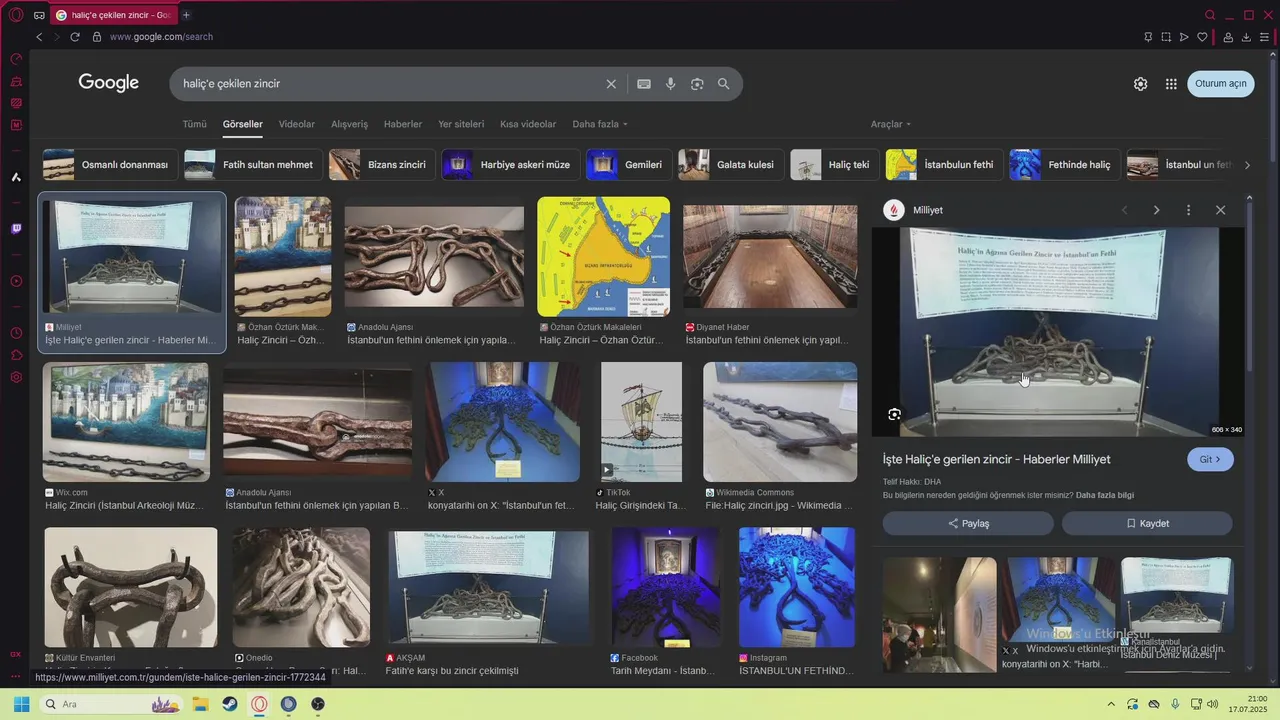Viewport: 1280px width, 720px height.
Task: Click the Windows Start button
Action: pos(21,704)
